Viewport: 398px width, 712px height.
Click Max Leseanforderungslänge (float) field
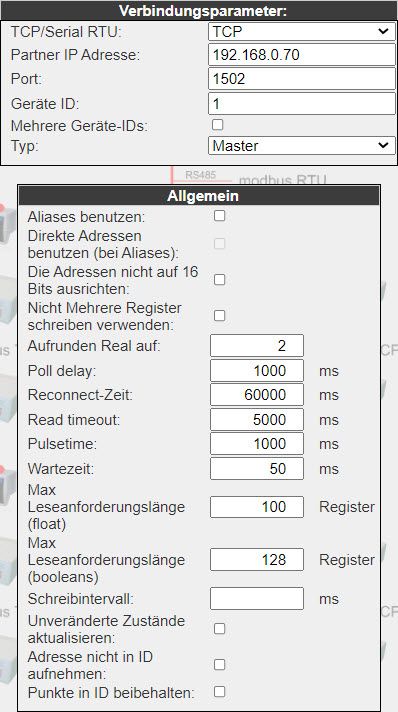coord(257,507)
